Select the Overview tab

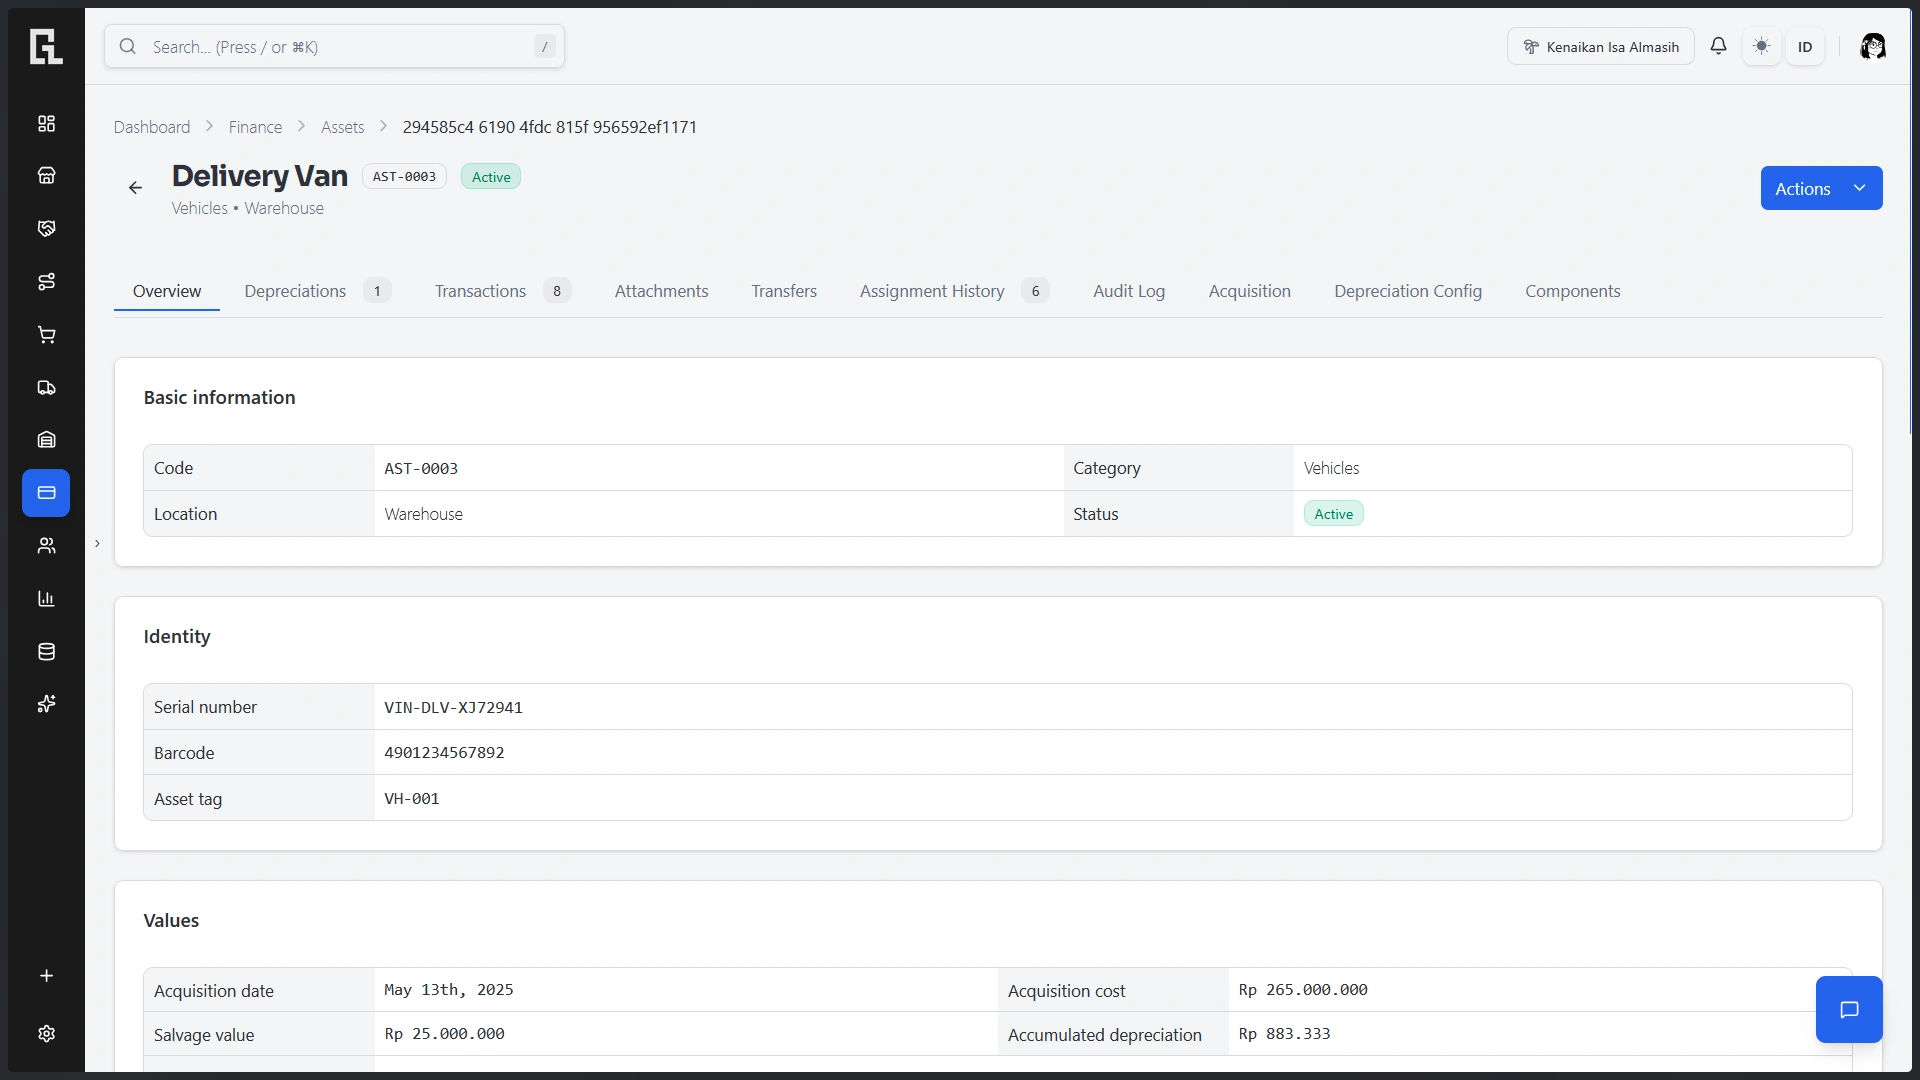[167, 291]
